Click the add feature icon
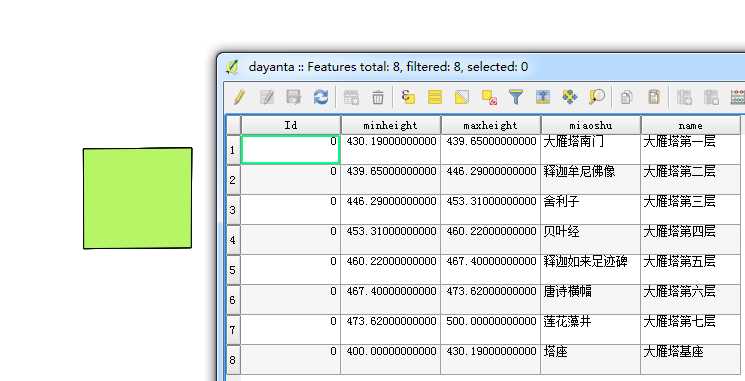Screen dimensions: 745x381 coord(351,97)
